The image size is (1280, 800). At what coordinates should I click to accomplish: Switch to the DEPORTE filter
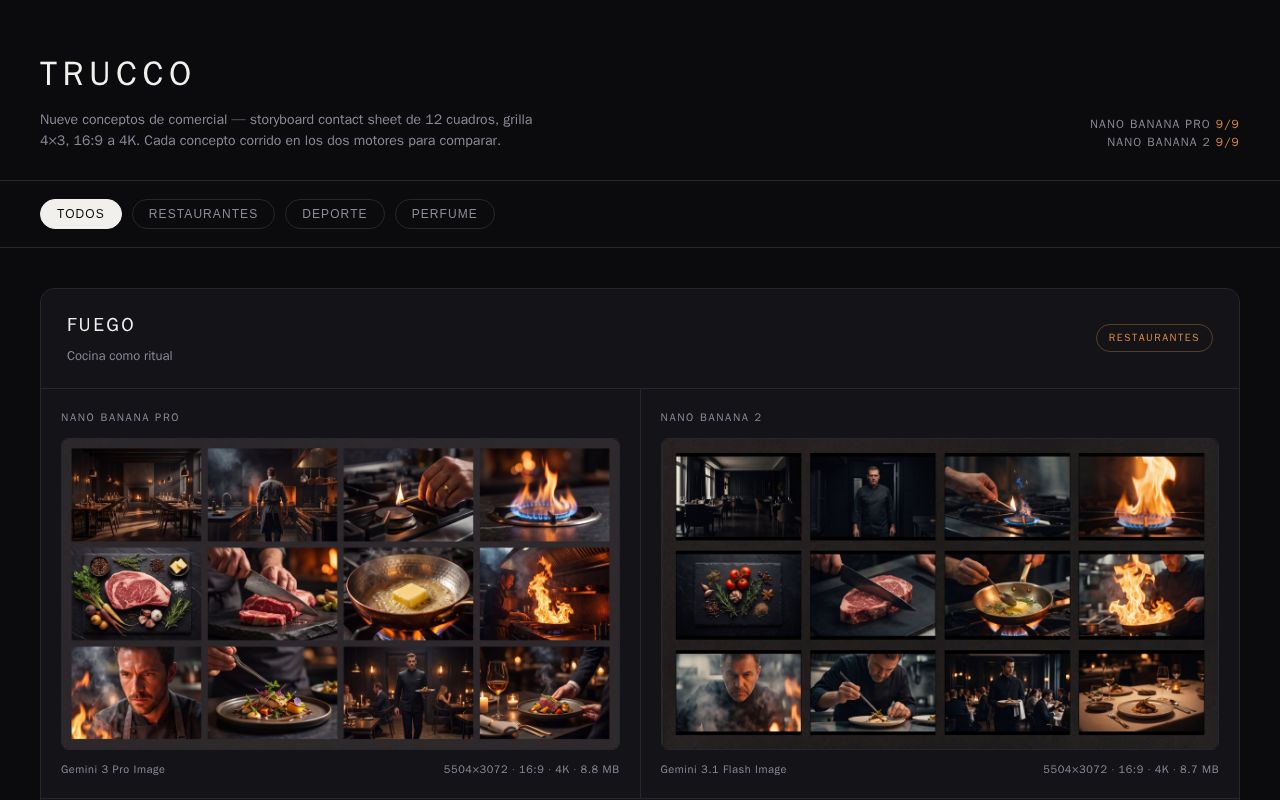335,214
